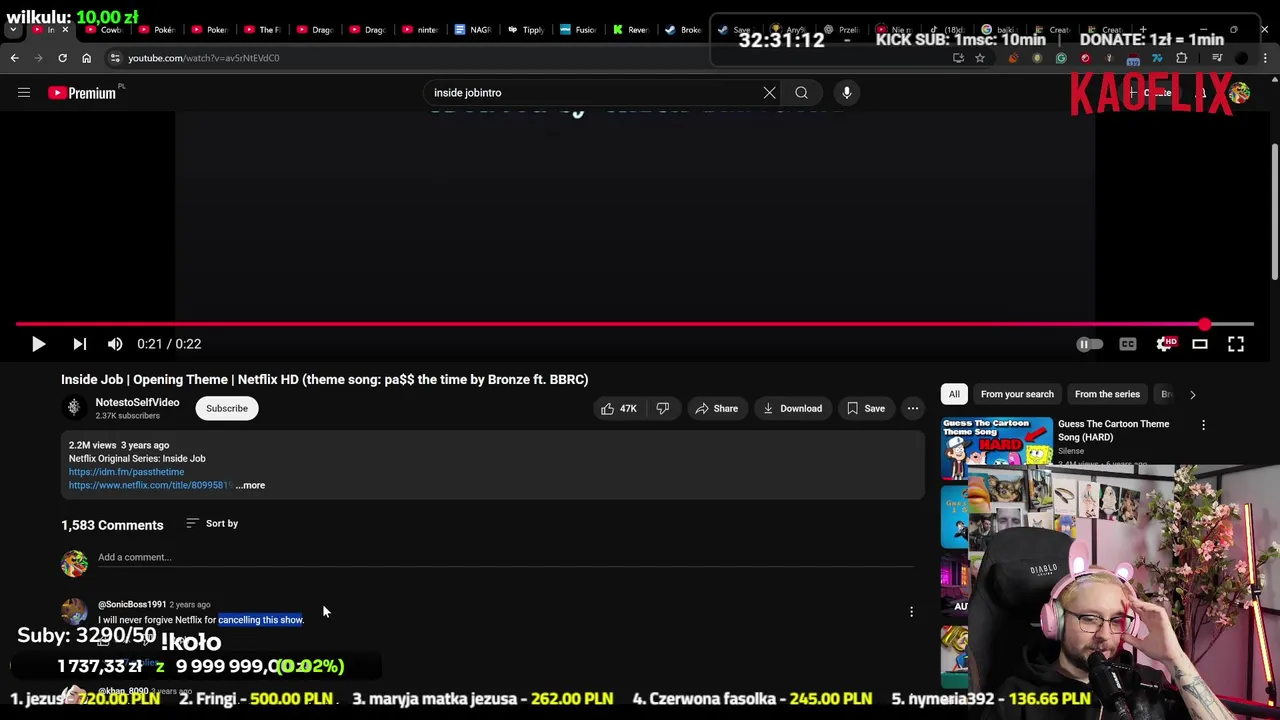Click the address bar URL
This screenshot has width=1280, height=720.
coord(204,58)
